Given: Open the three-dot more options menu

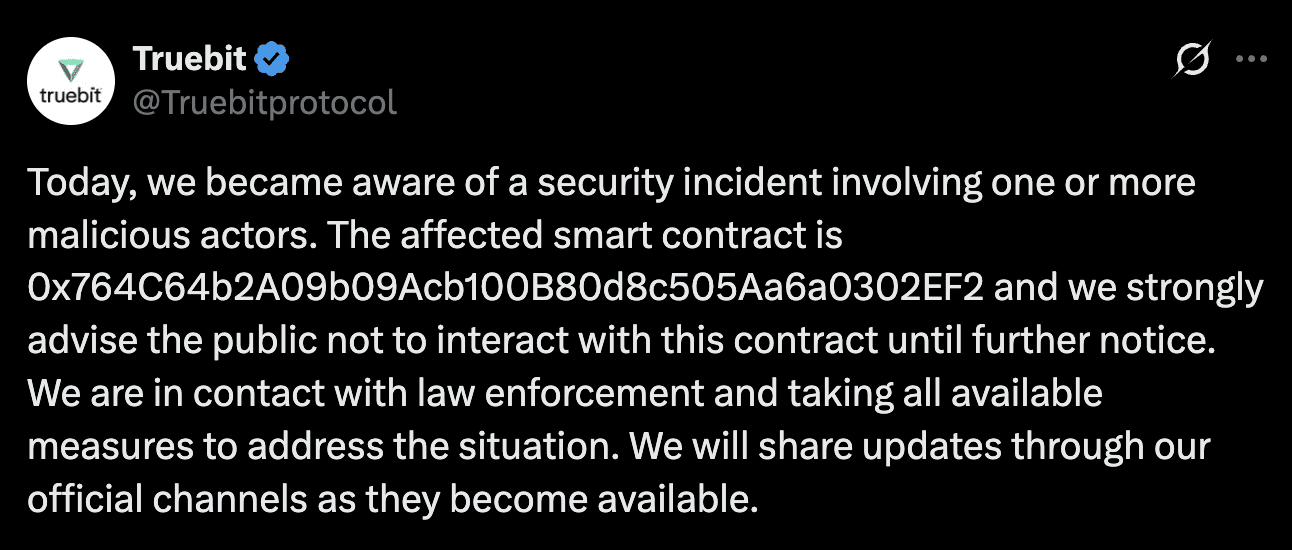Looking at the screenshot, I should pyautogui.click(x=1251, y=59).
